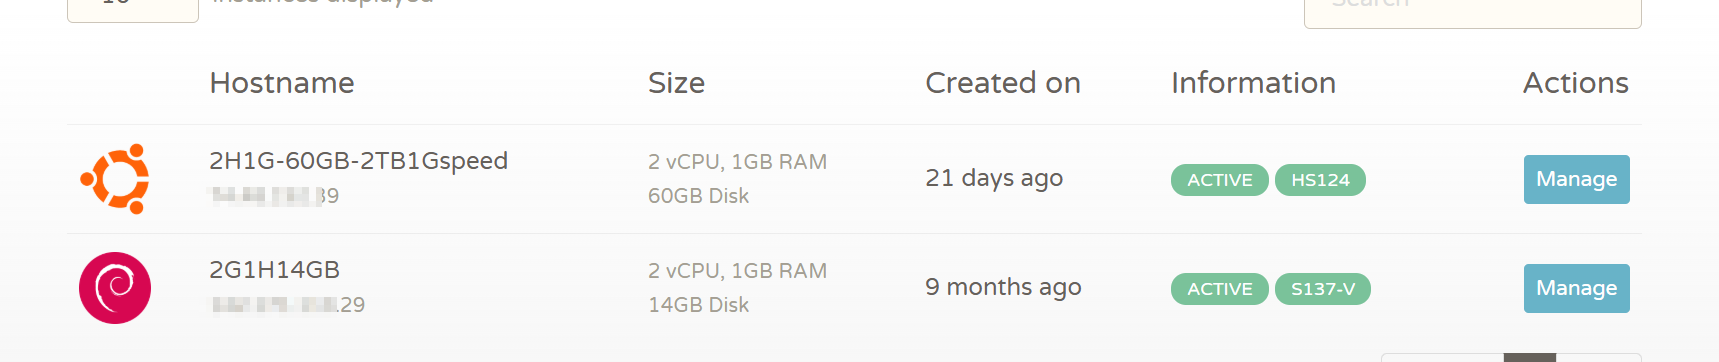The height and width of the screenshot is (362, 1719).
Task: Open the instances displayed count dropdown
Action: (133, 8)
